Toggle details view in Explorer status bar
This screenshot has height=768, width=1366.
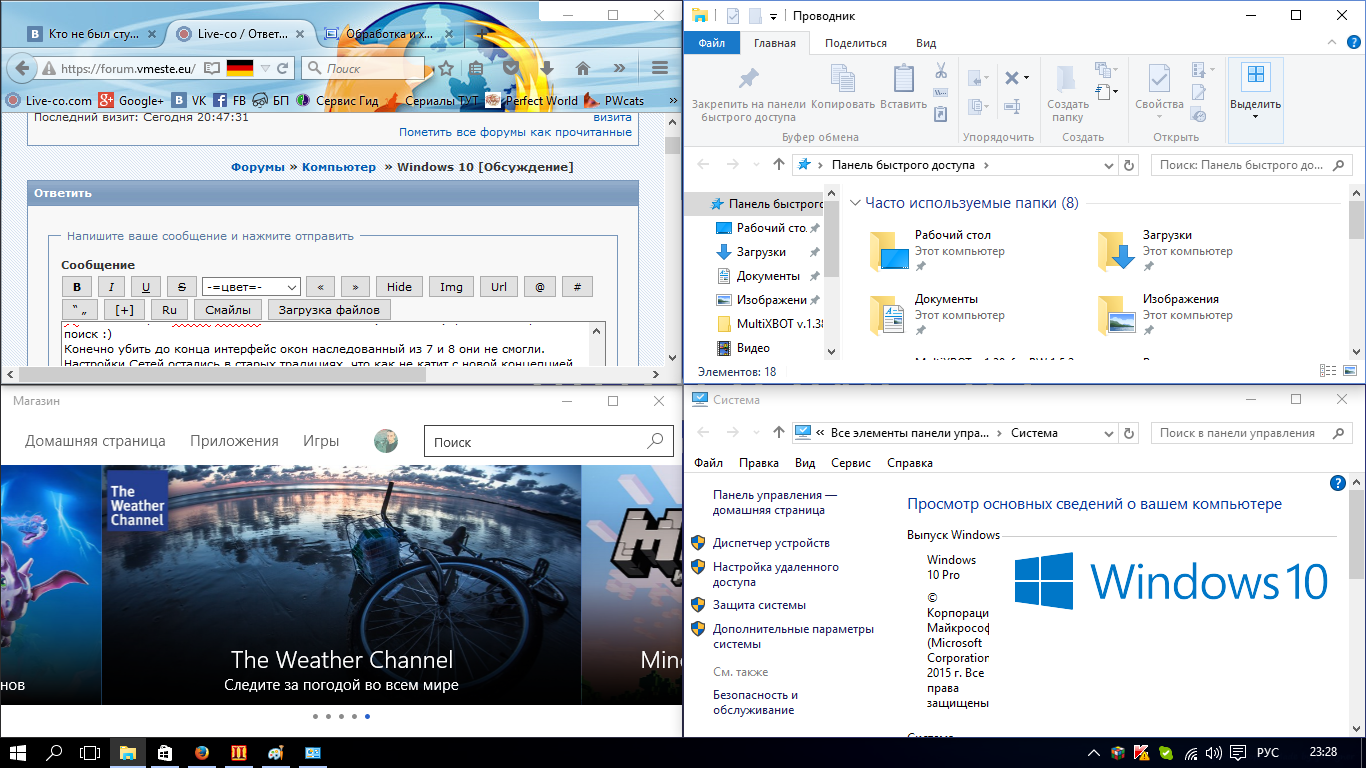(x=1328, y=371)
